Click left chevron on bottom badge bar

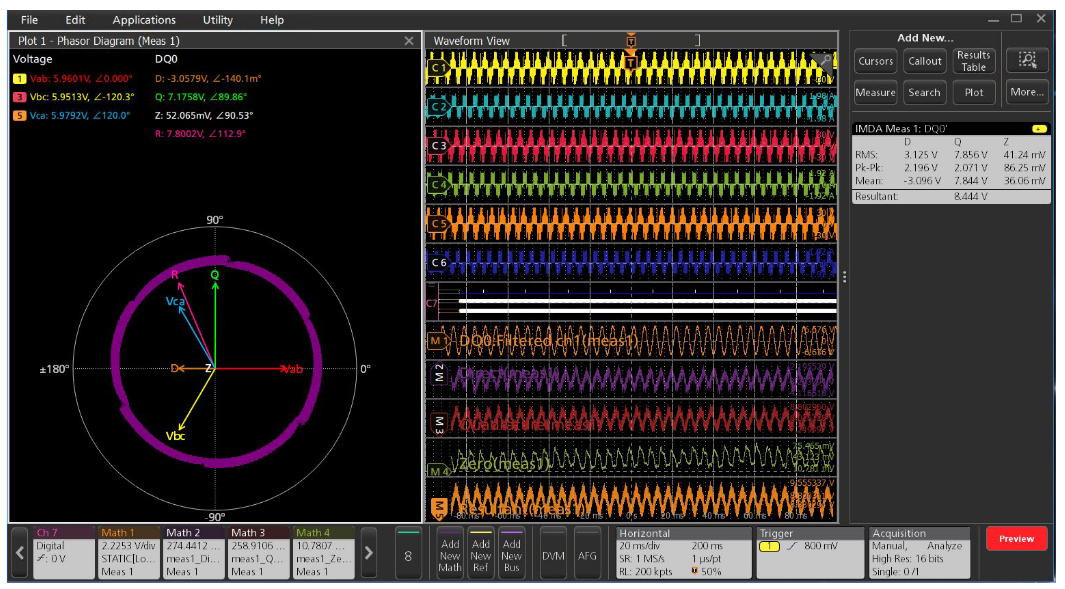click(19, 551)
